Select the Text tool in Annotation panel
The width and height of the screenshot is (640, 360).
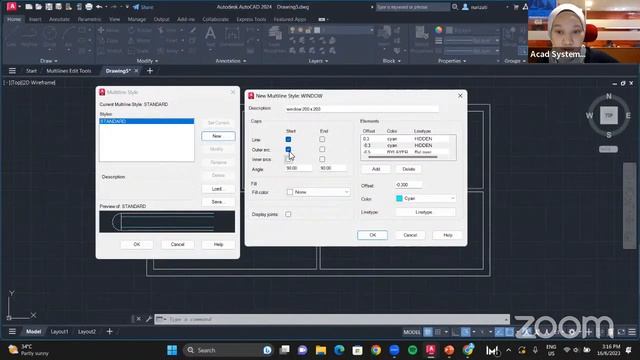coord(210,36)
